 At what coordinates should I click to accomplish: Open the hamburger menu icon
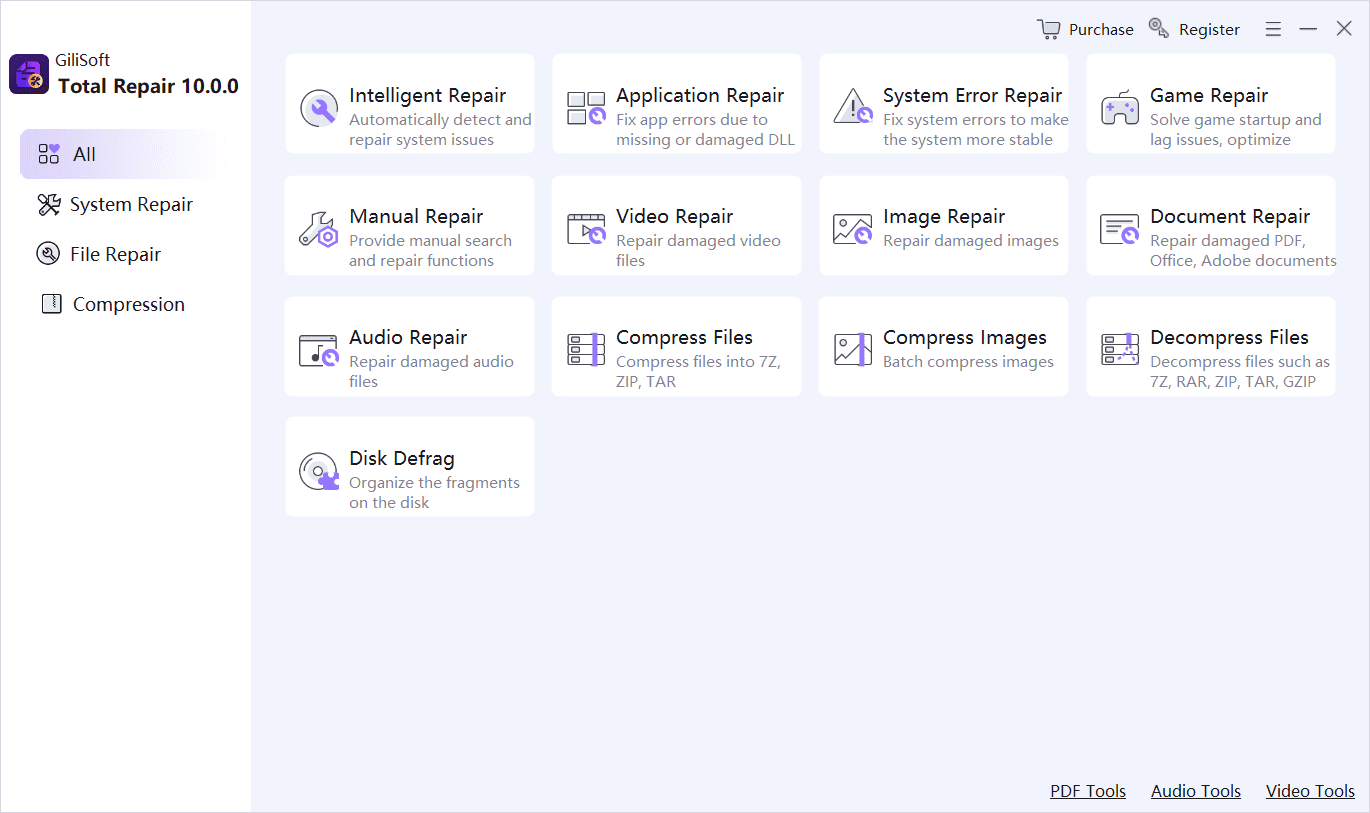(x=1273, y=30)
